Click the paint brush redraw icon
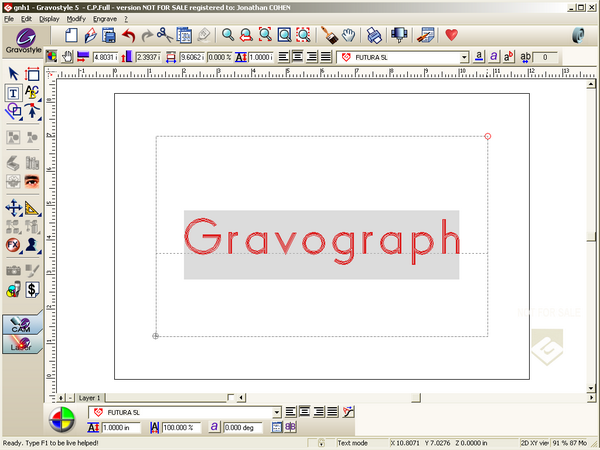 (x=329, y=35)
